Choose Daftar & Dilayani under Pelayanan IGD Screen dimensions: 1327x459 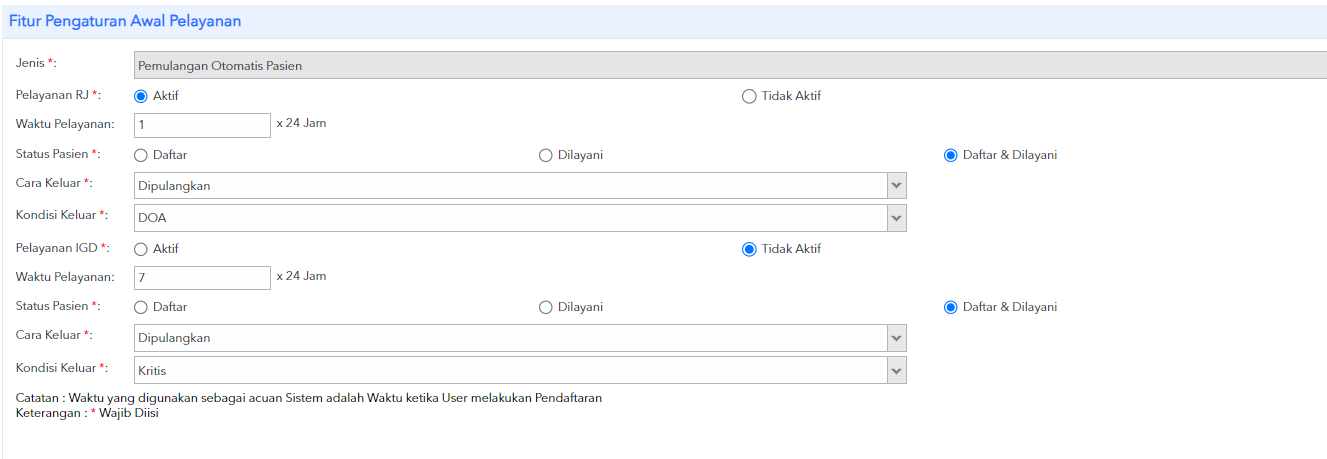click(951, 307)
